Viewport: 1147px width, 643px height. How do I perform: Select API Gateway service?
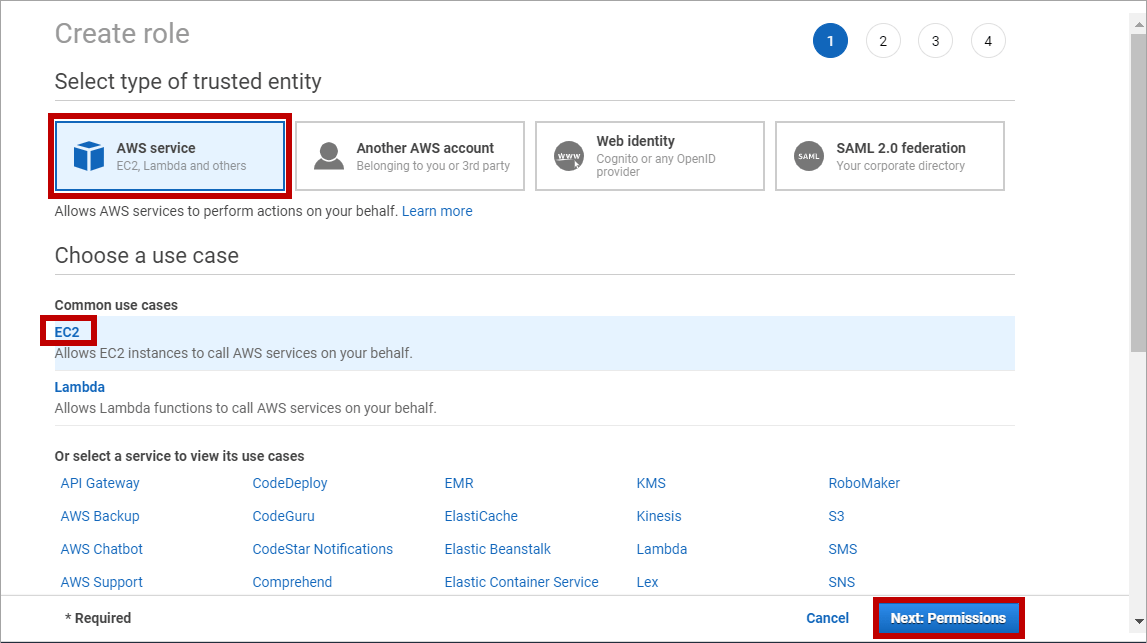[x=99, y=483]
